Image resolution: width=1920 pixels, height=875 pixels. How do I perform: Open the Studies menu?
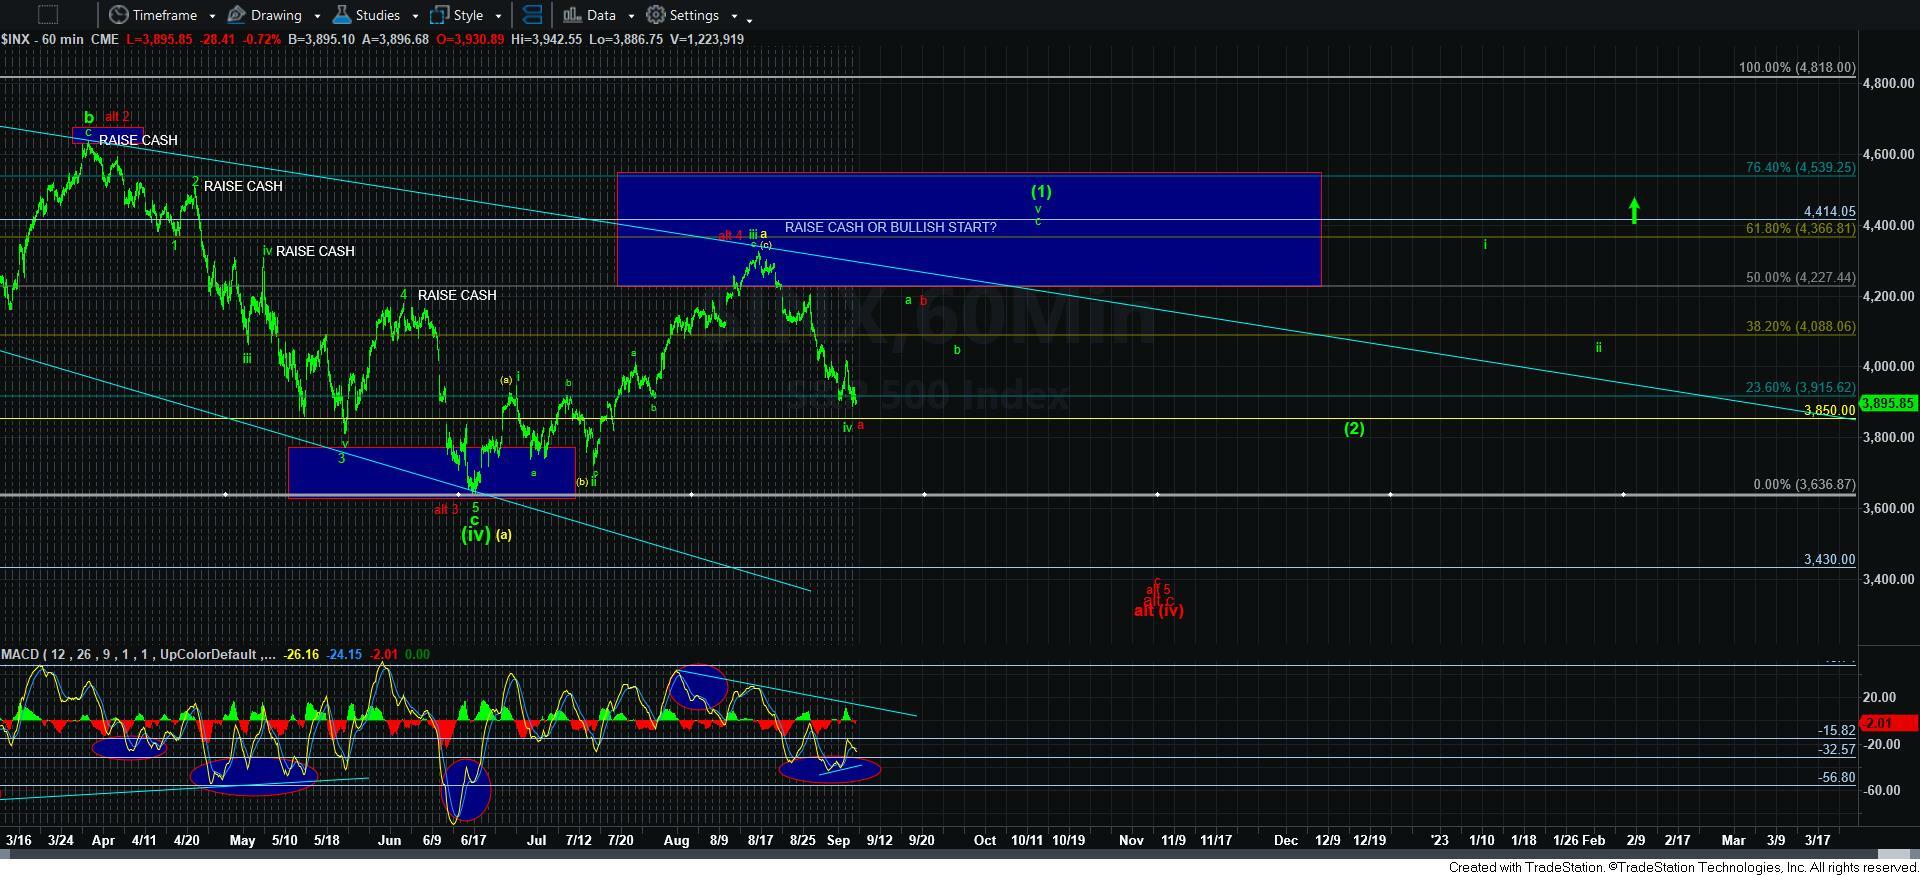click(x=376, y=15)
